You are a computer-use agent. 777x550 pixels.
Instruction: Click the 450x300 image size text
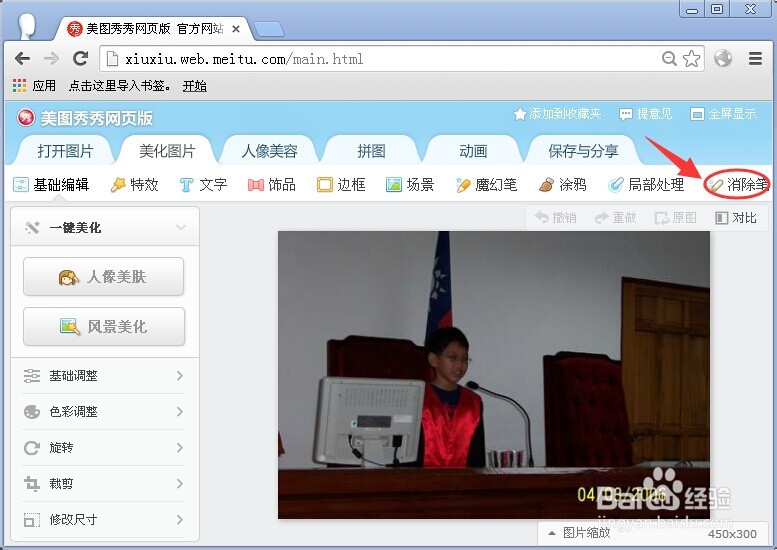(732, 534)
